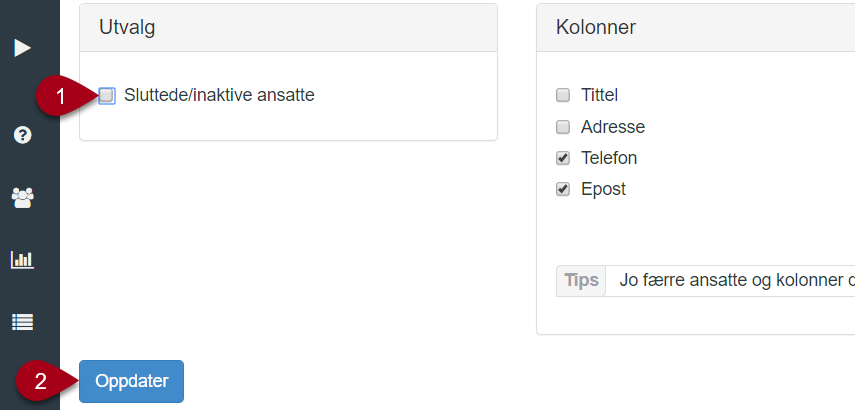Click the tip text starting with Jo færre
855x410 pixels.
coord(737,281)
